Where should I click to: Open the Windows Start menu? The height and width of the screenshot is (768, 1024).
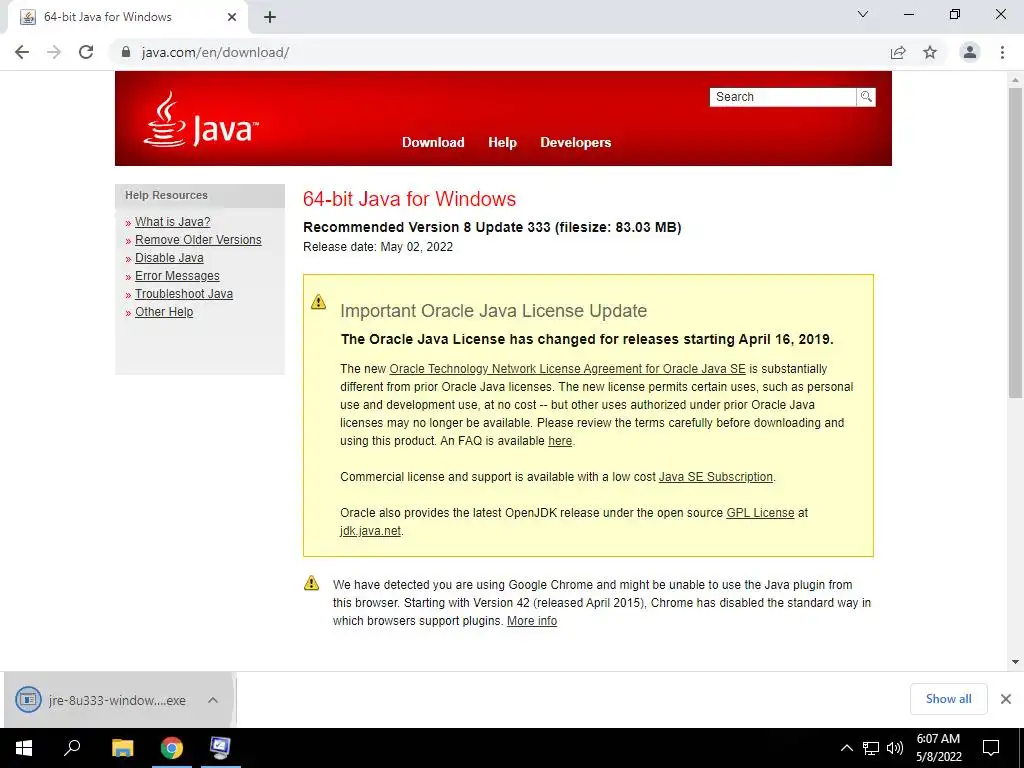click(x=24, y=748)
